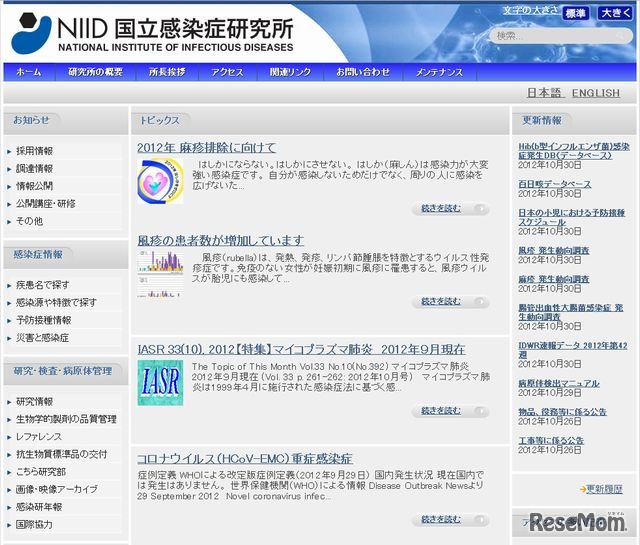Open IDWR速報データ 2012年第42週 link
Image resolution: width=640 pixels, height=545 pixels.
point(573,350)
